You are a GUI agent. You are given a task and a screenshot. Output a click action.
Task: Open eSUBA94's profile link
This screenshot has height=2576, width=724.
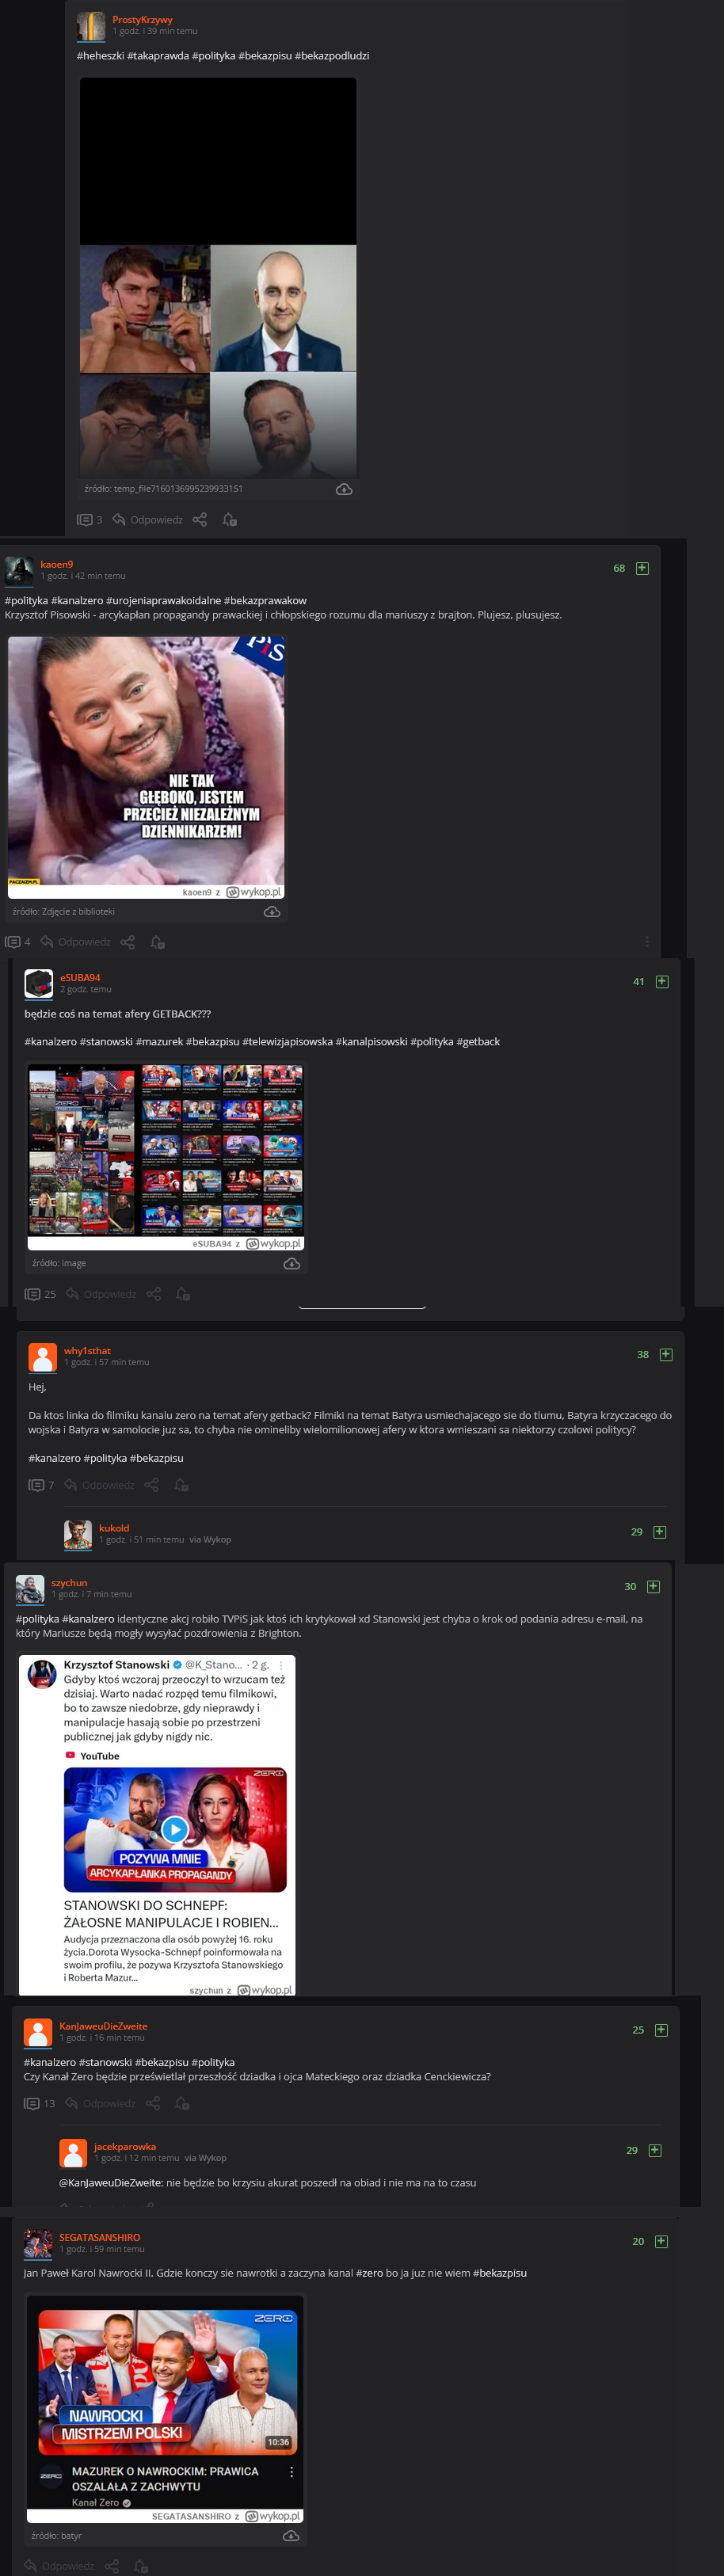80,977
